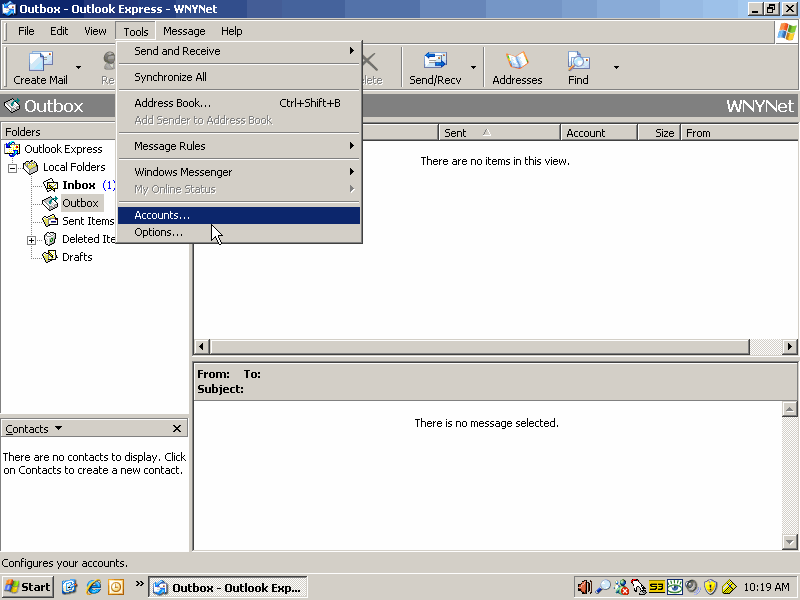Click preview pane scroll up arrow
Viewport: 800px width, 600px height.
789,409
